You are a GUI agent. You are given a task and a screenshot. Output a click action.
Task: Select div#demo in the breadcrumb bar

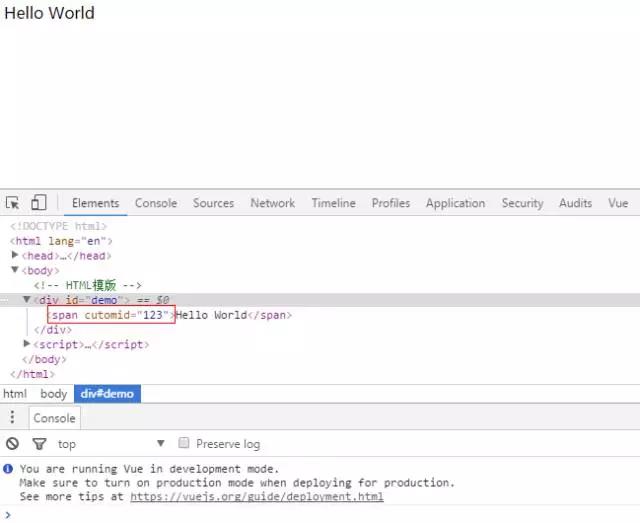coord(107,394)
